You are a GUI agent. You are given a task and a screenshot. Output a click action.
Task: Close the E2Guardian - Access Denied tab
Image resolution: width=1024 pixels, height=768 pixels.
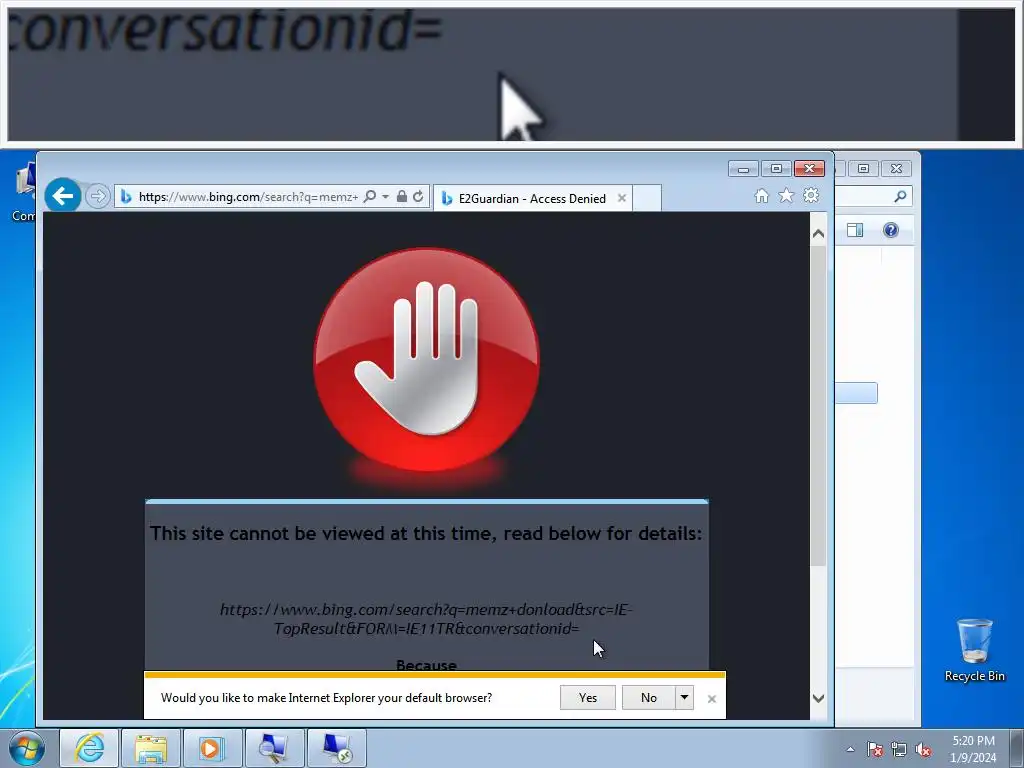(x=622, y=198)
